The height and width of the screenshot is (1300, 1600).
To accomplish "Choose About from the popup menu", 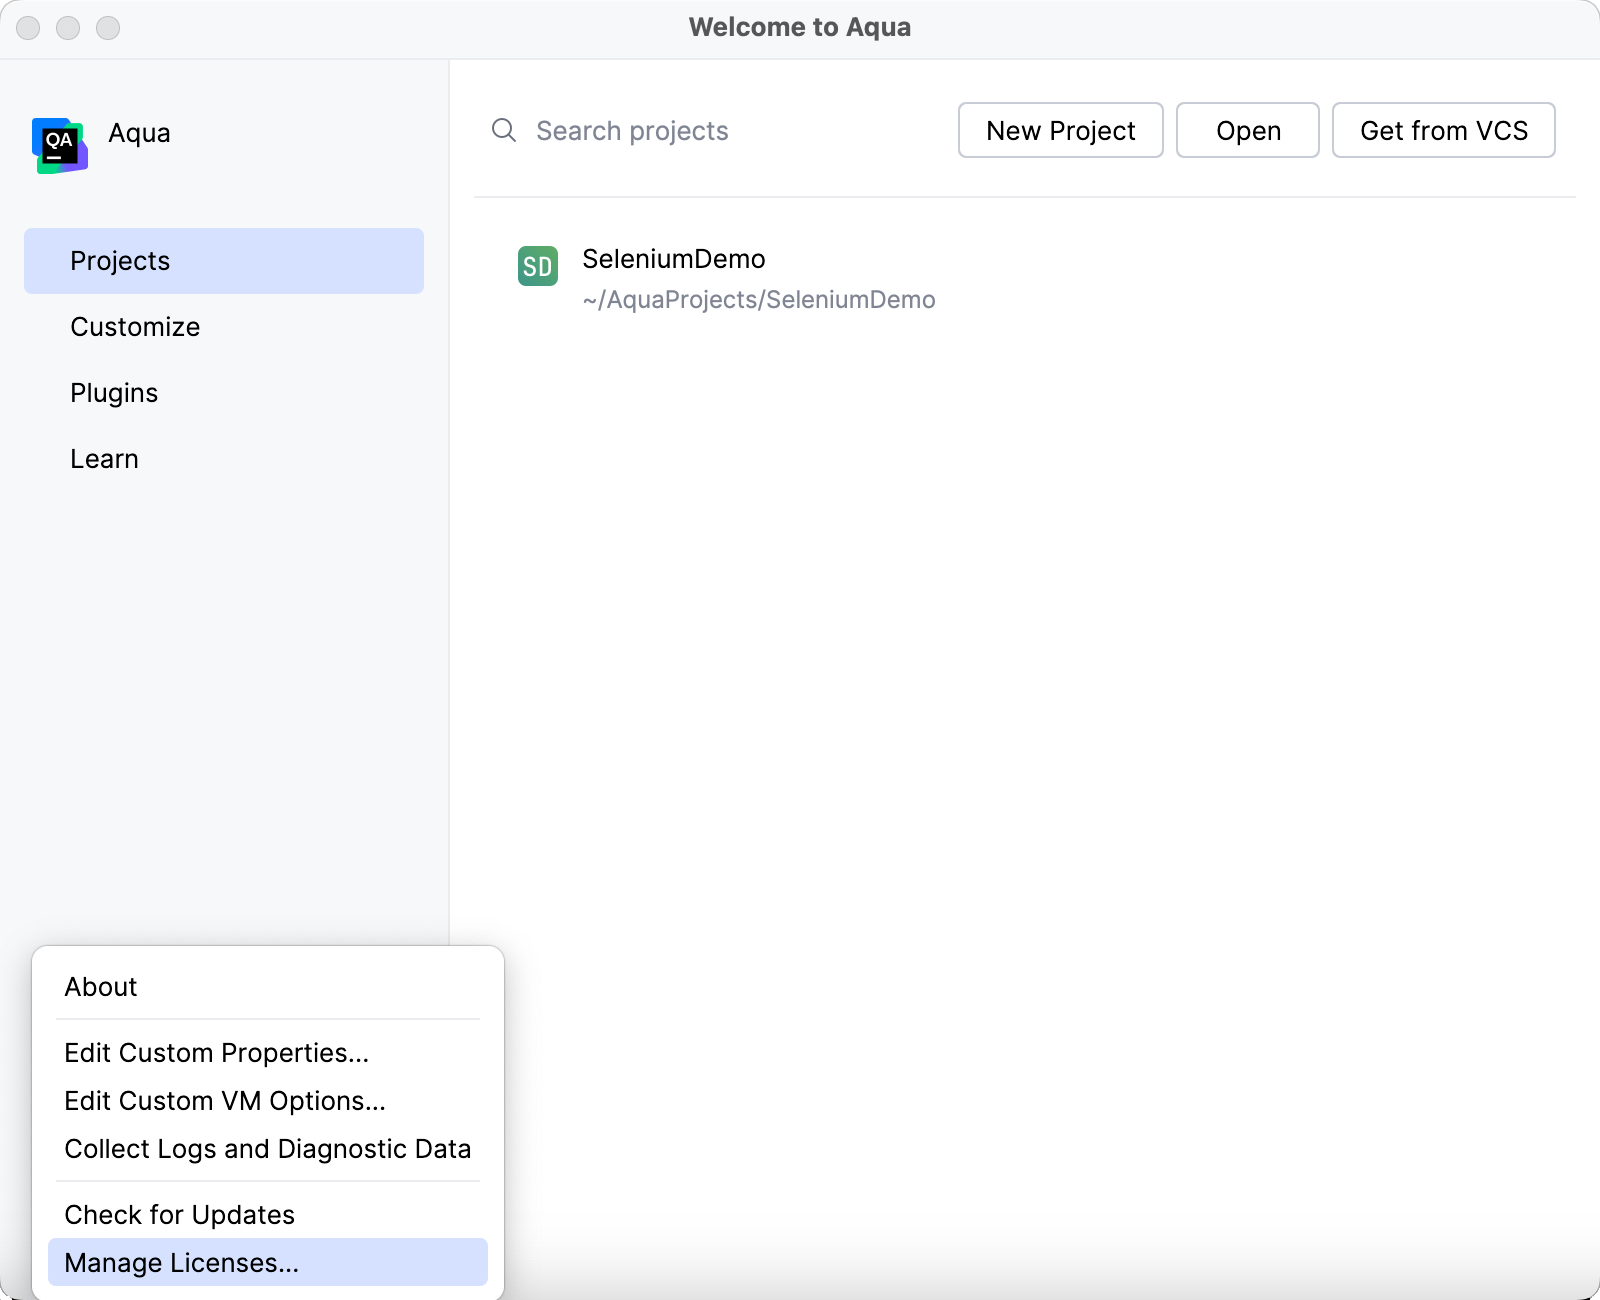I will [268, 987].
